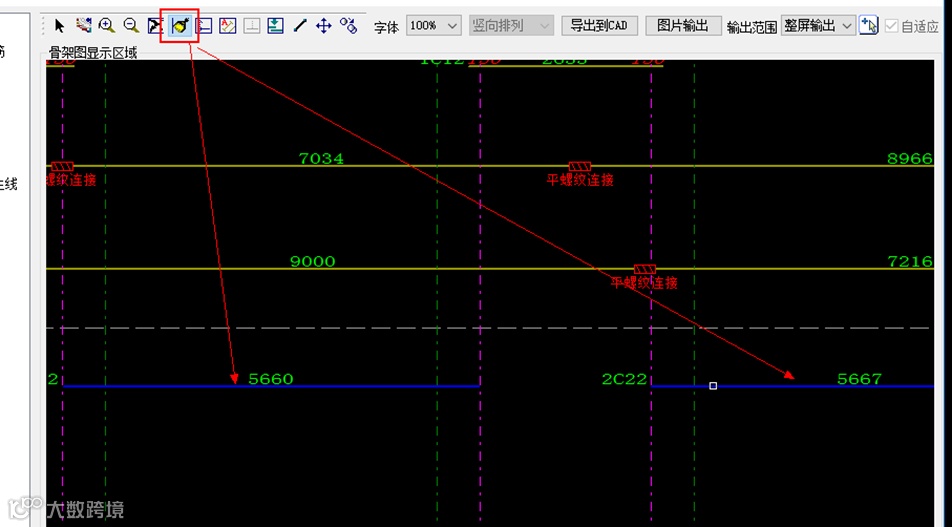This screenshot has height=527, width=952.
Task: Click the boxed curved-arrow icon after zoom out
Action: (x=155, y=26)
